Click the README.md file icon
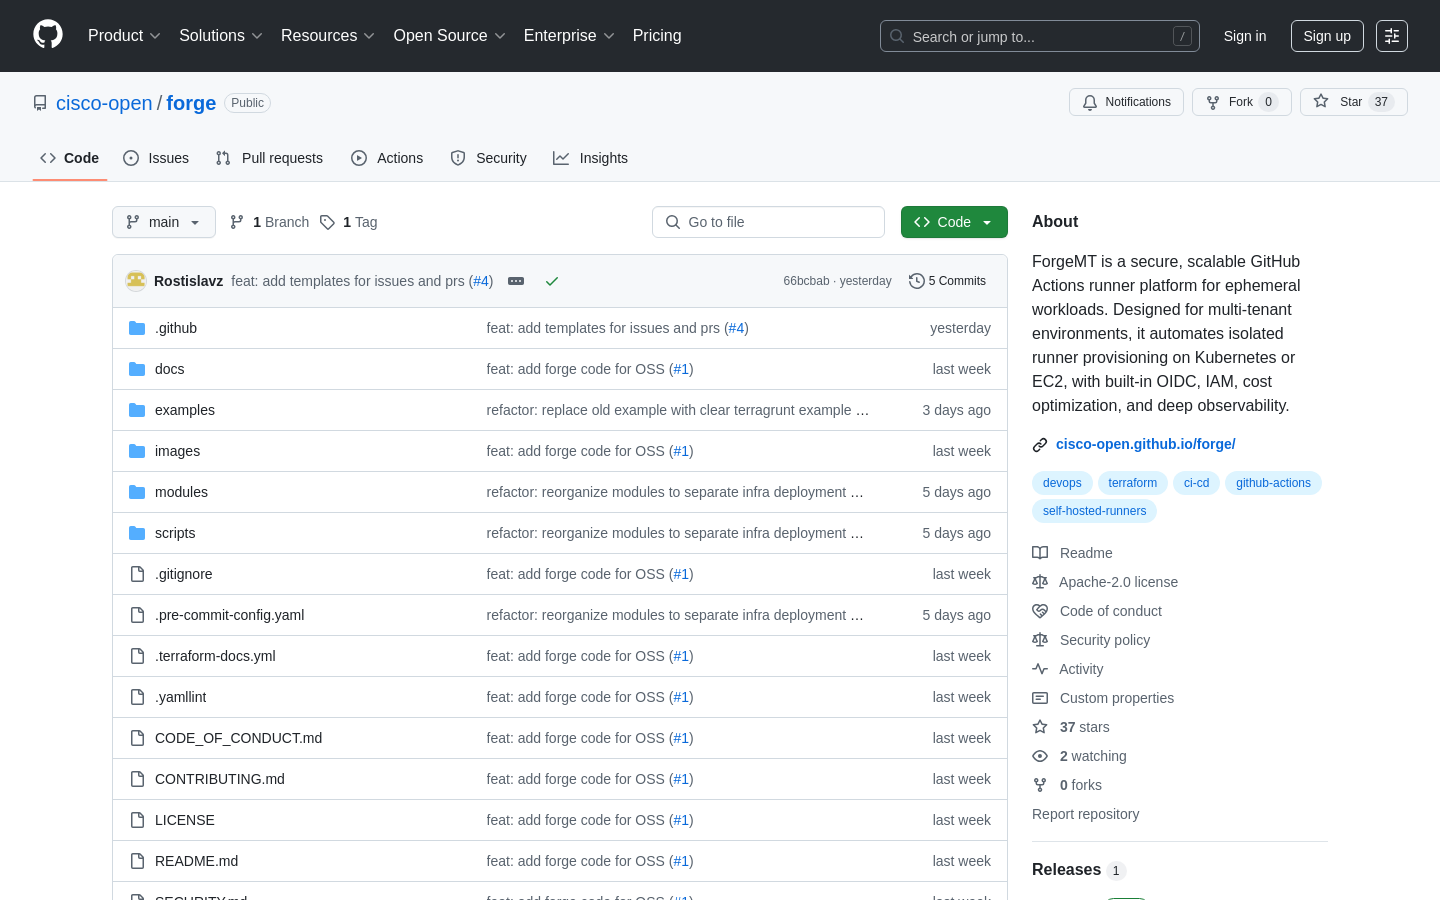Viewport: 1440px width, 900px height. click(x=137, y=861)
